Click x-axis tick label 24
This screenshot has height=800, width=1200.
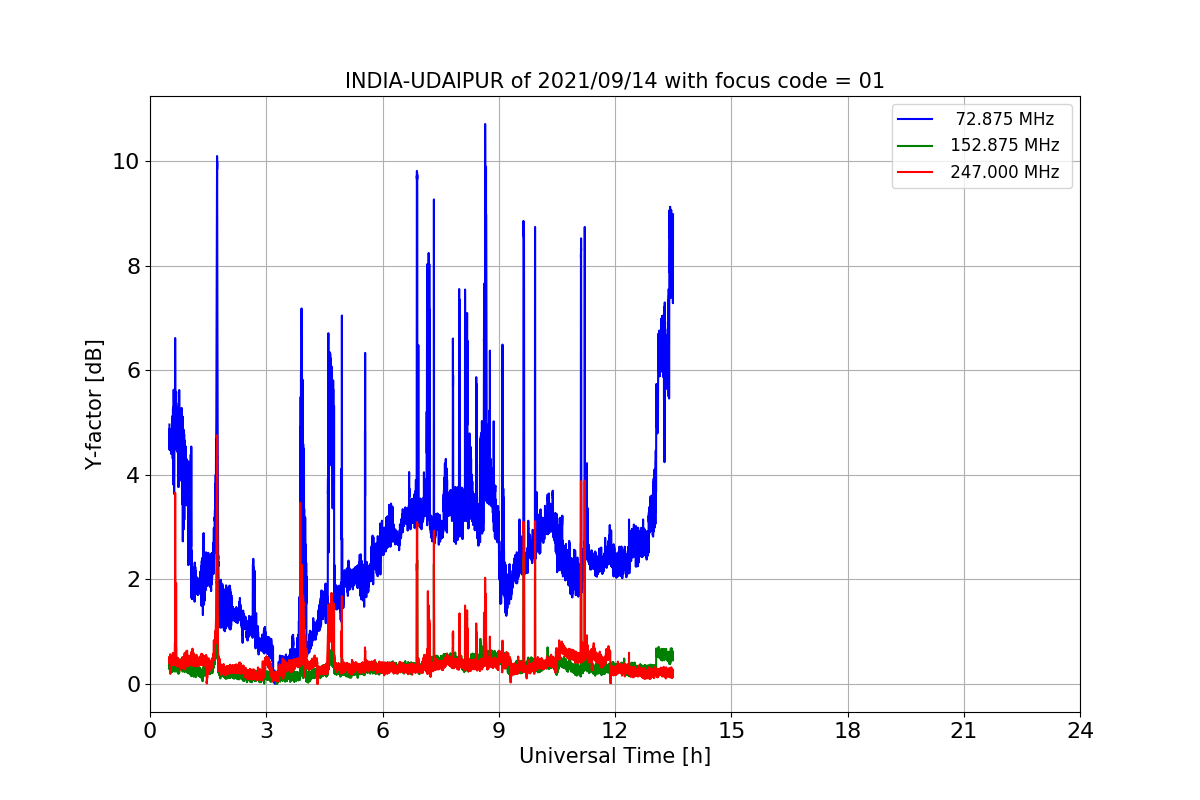[x=1080, y=731]
